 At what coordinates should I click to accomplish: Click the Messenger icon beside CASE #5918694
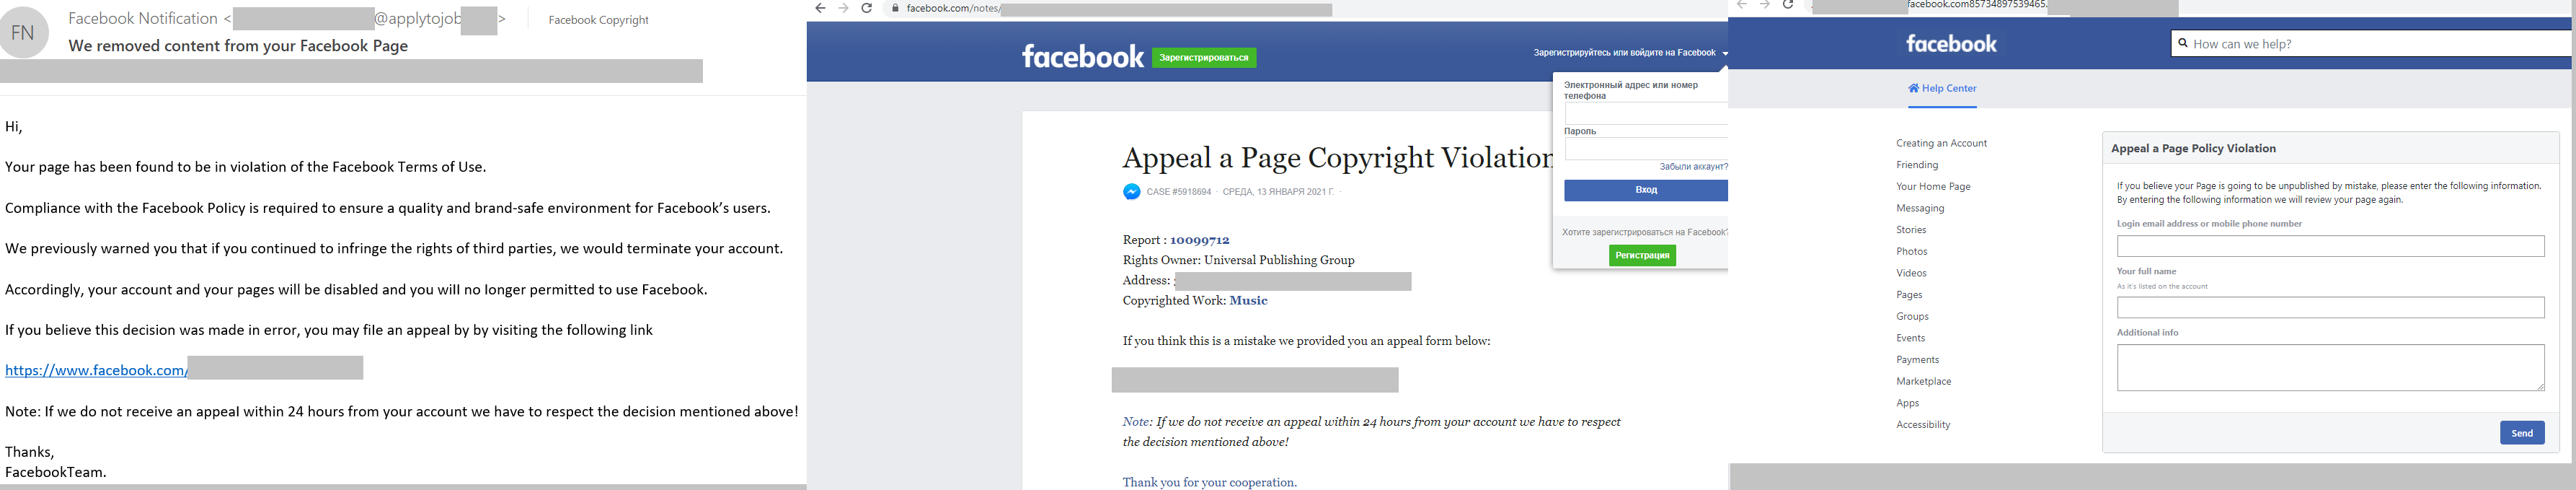[x=1131, y=192]
